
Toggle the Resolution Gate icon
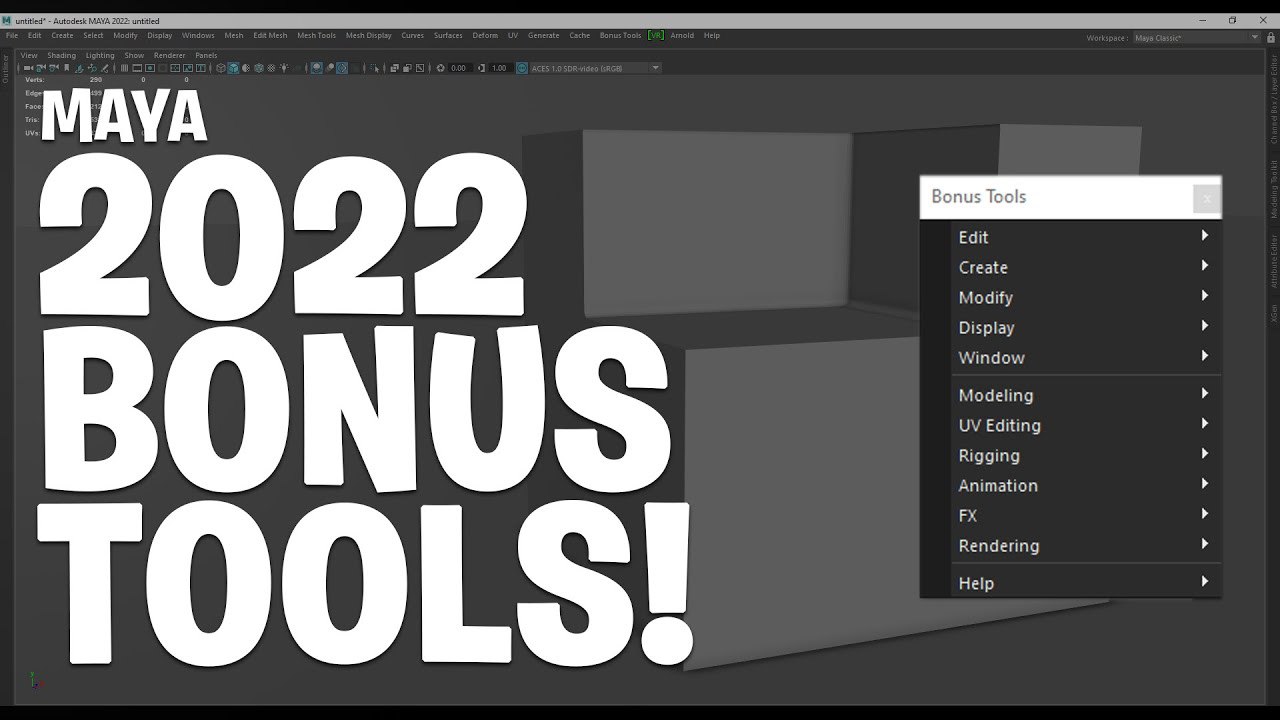(x=150, y=68)
